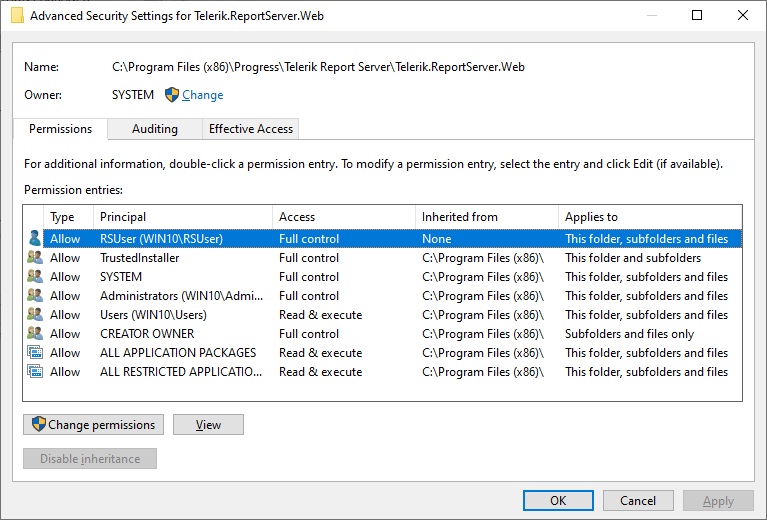
Task: Sort by the Applies to column header
Action: (x=650, y=217)
